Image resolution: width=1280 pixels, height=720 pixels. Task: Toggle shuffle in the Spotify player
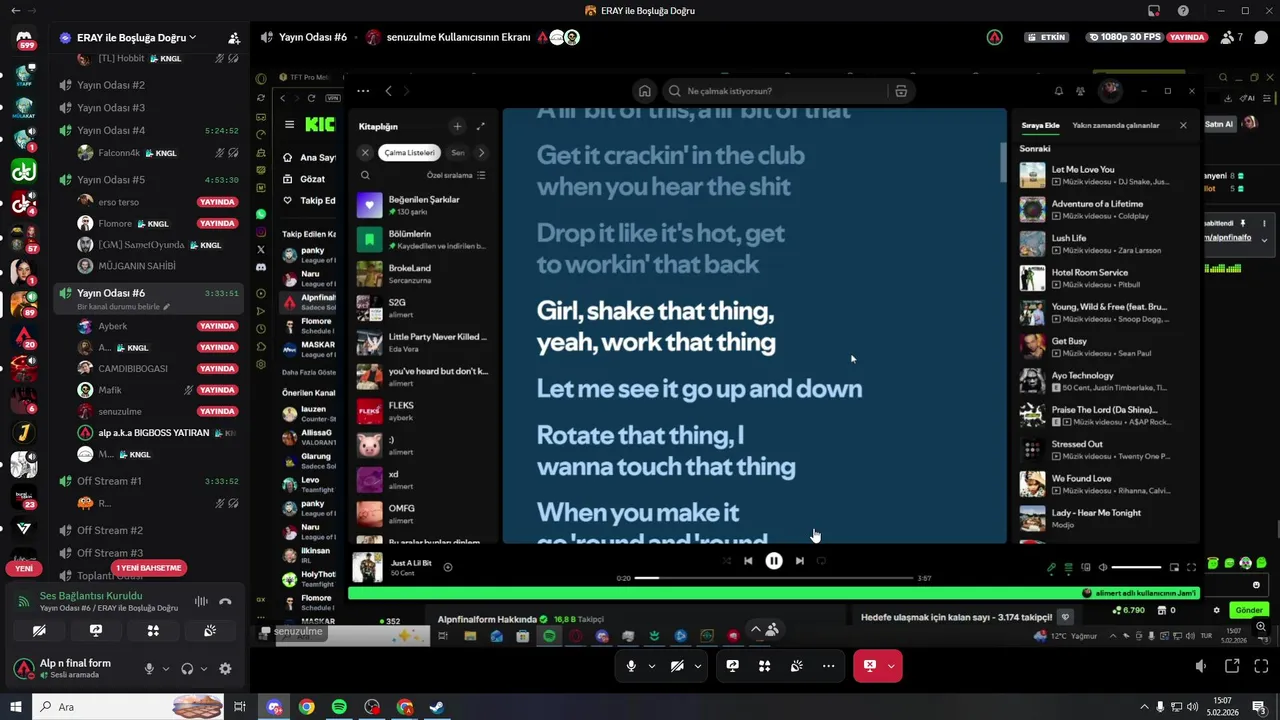click(727, 561)
